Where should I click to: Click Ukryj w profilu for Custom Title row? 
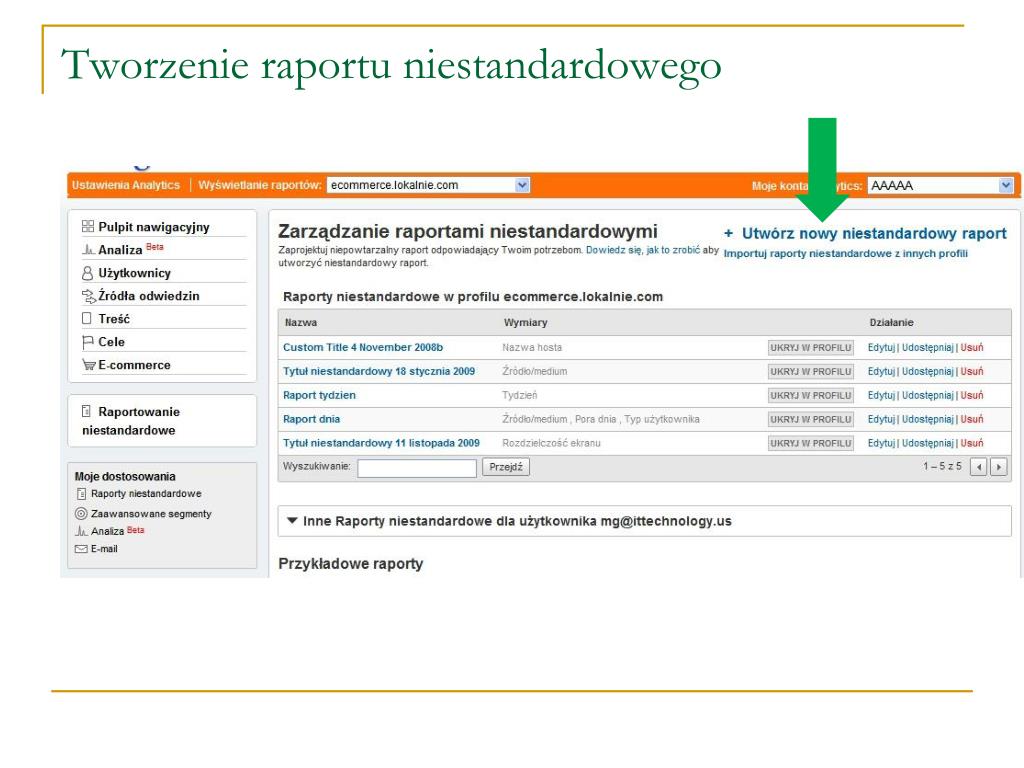(x=810, y=347)
